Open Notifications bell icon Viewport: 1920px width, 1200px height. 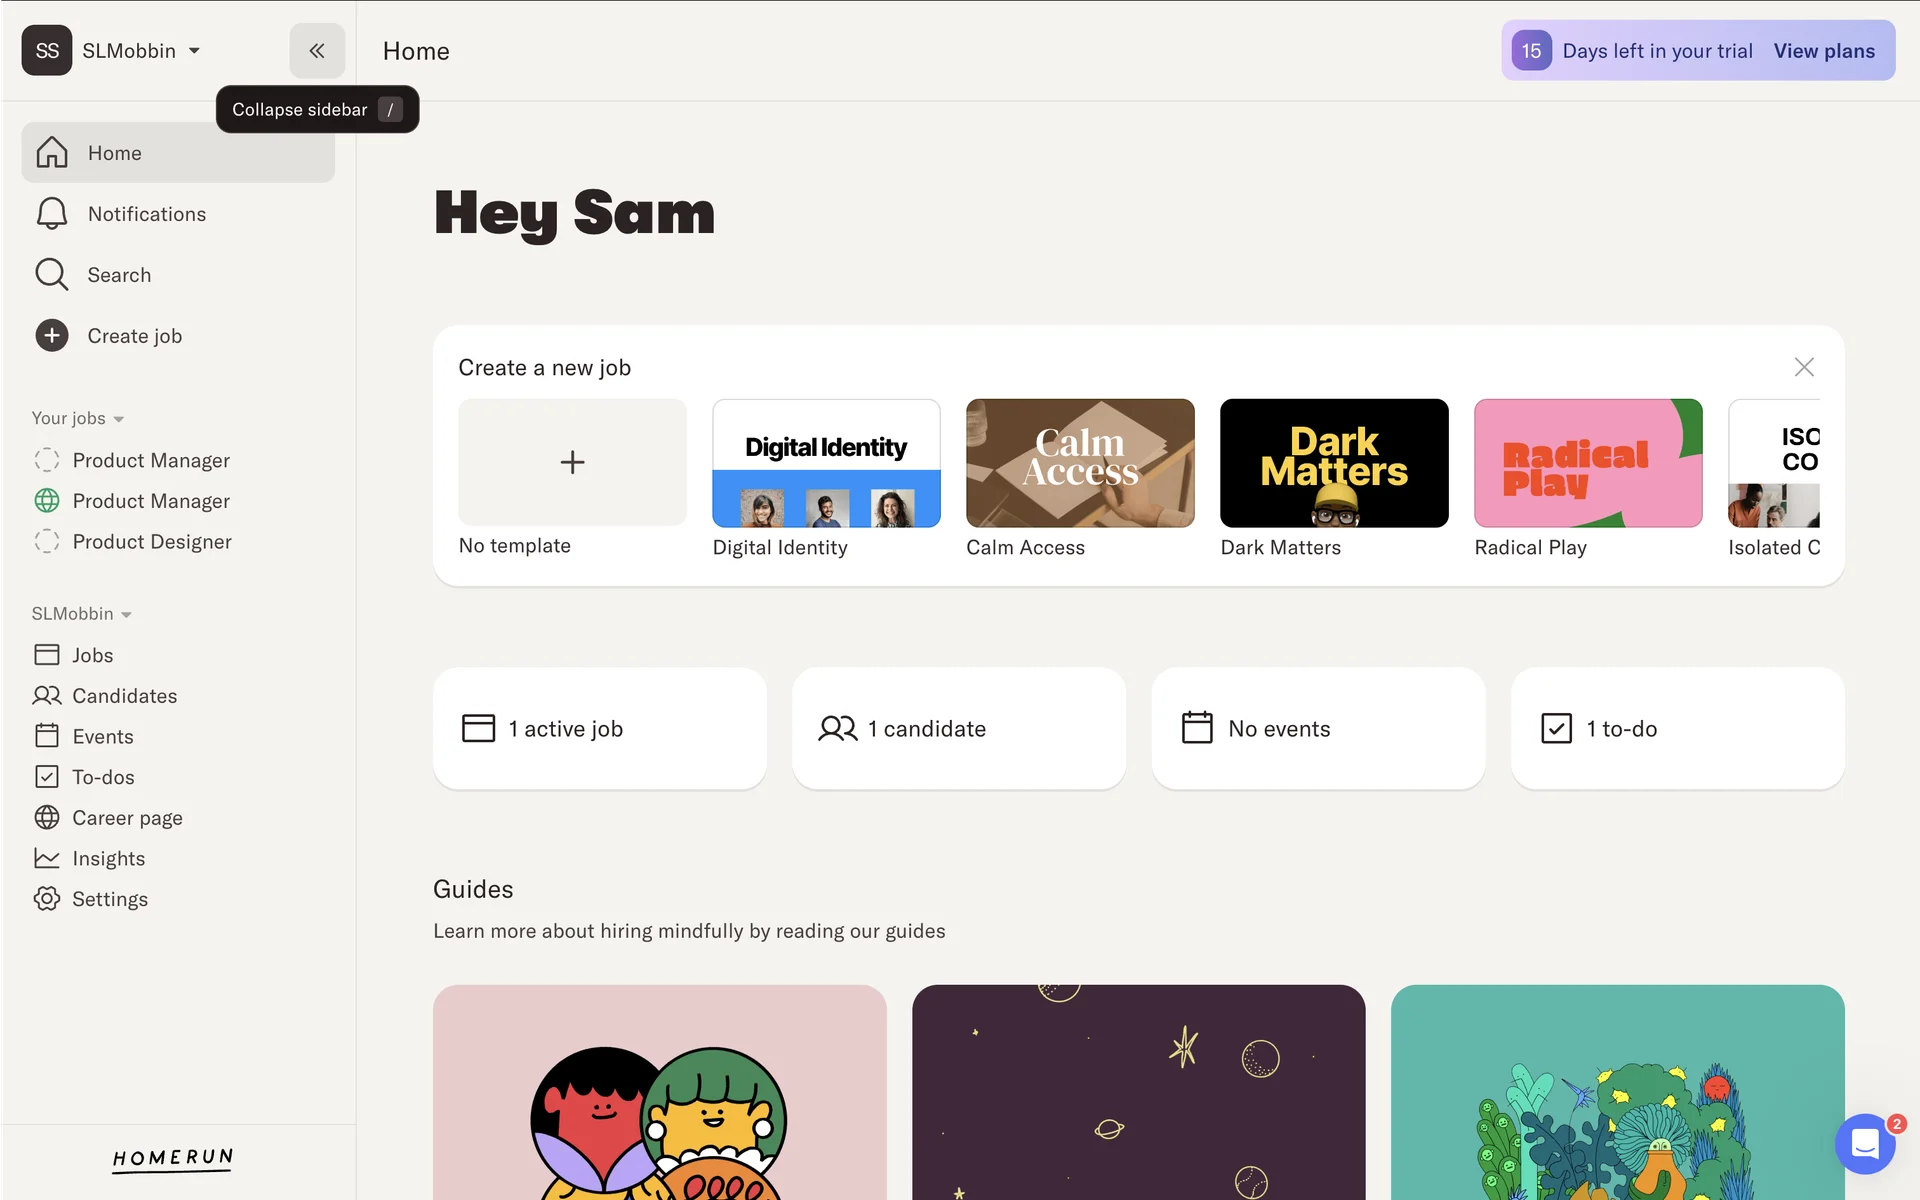pyautogui.click(x=52, y=214)
